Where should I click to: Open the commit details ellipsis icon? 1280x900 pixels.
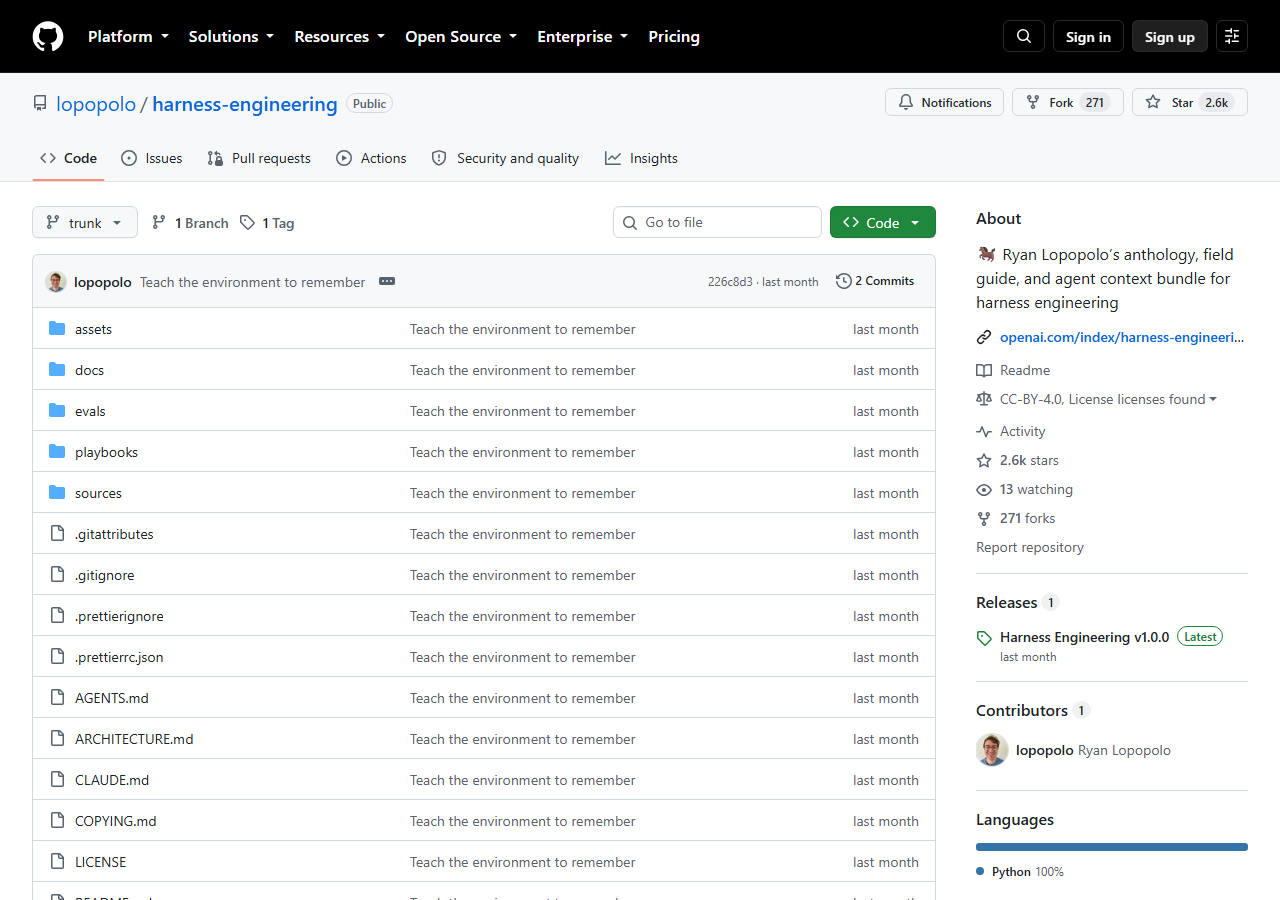(x=387, y=282)
